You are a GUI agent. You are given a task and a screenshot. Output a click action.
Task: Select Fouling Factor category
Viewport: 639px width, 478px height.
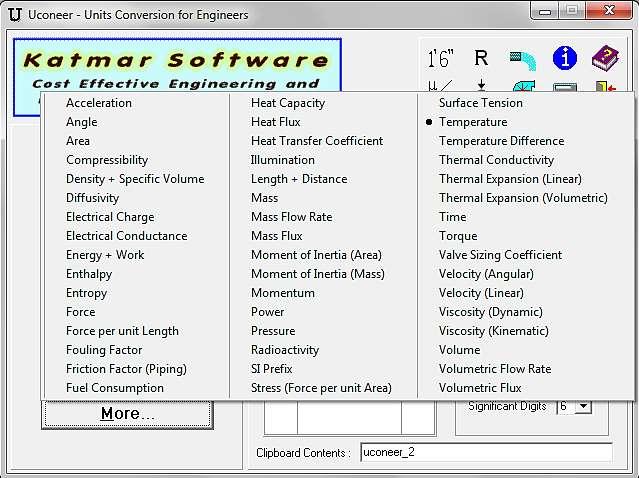pyautogui.click(x=104, y=350)
